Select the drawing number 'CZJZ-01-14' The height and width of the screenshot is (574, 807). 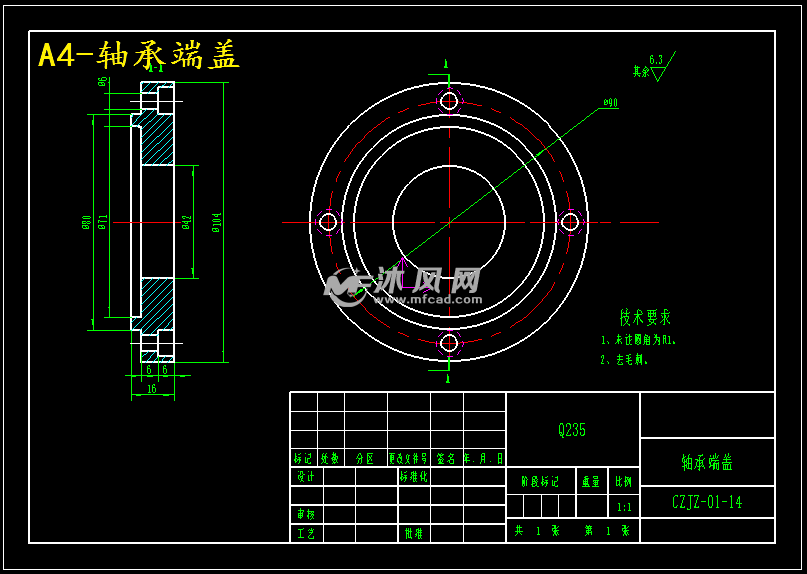pyautogui.click(x=707, y=502)
